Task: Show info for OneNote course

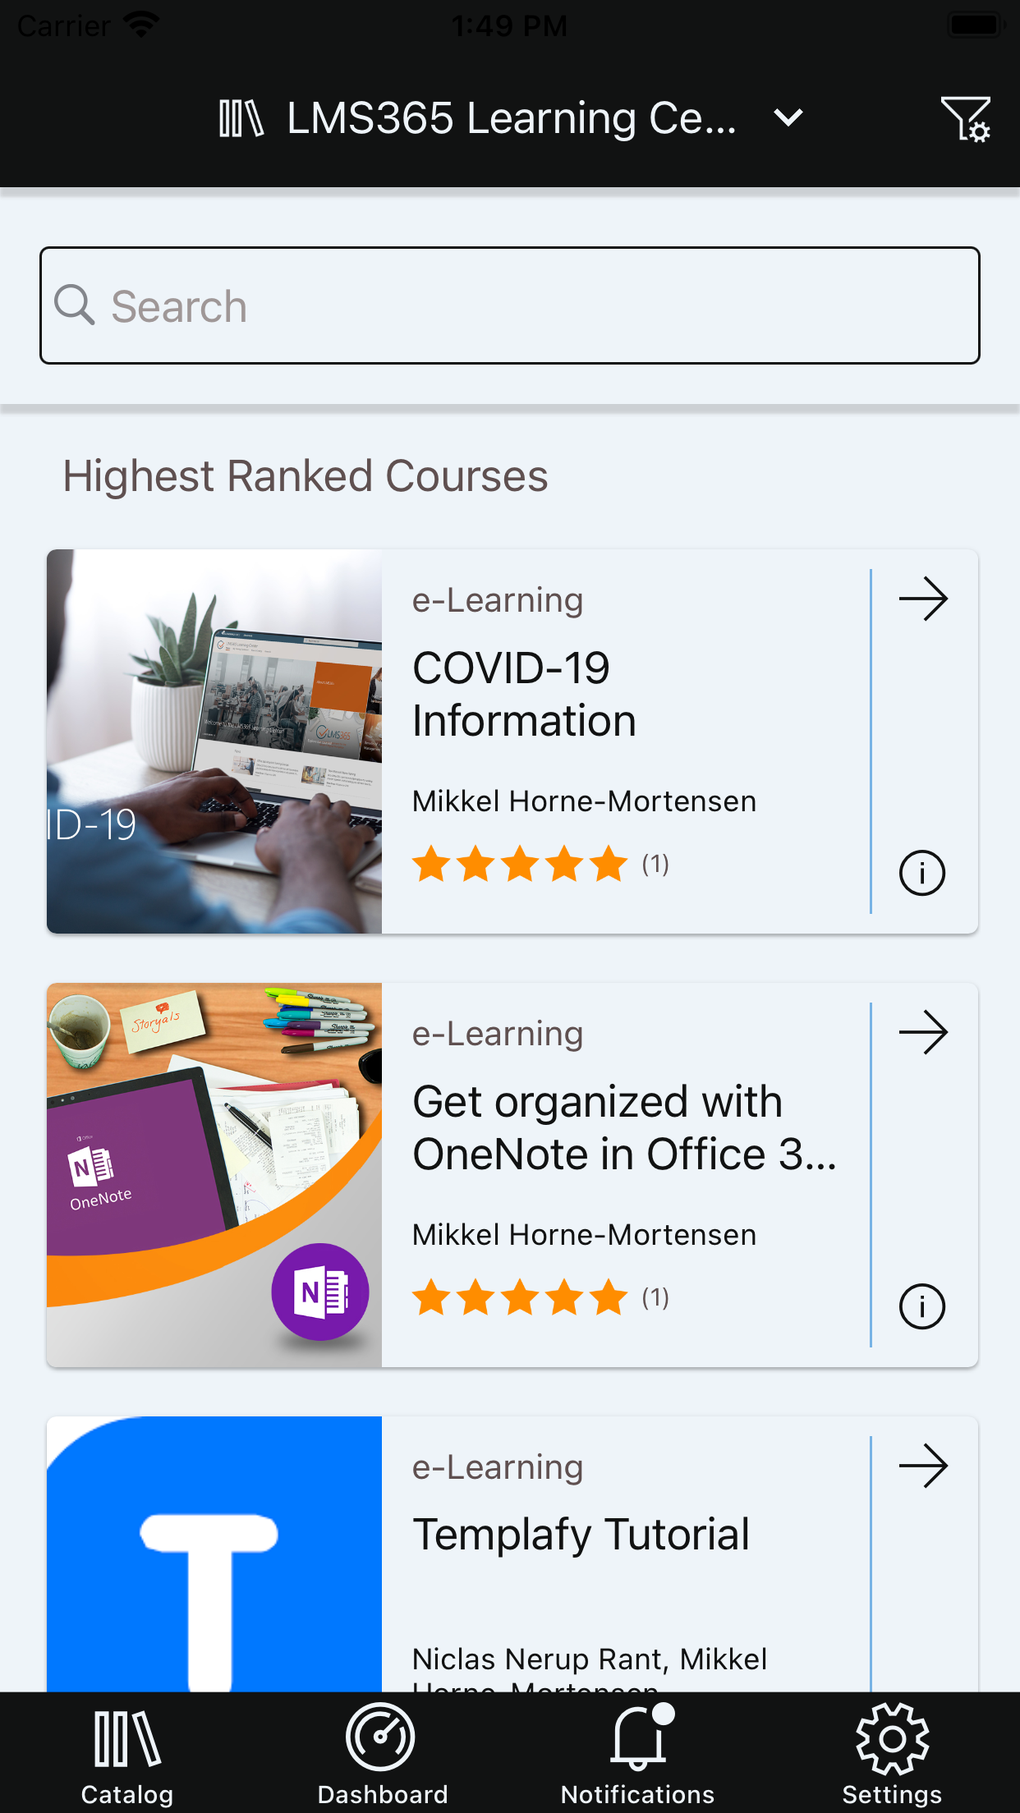Action: pos(922,1306)
